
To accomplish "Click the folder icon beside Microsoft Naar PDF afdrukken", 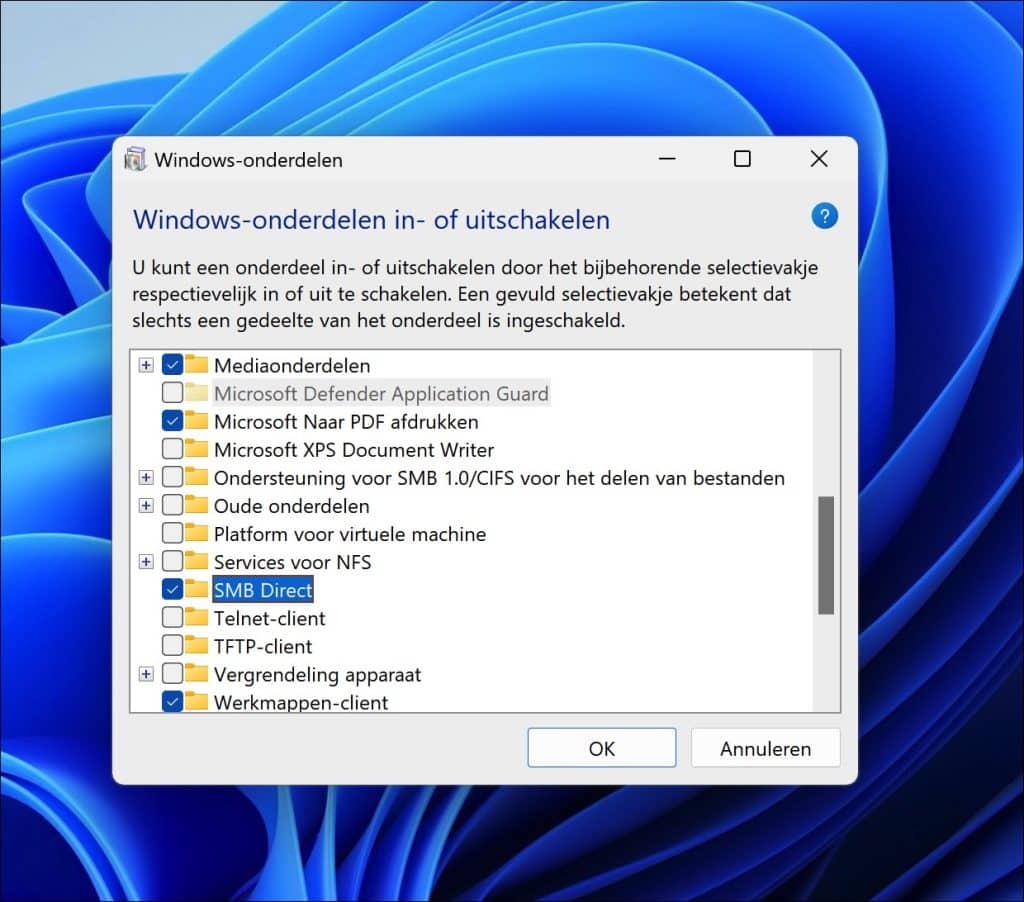I will coord(196,421).
